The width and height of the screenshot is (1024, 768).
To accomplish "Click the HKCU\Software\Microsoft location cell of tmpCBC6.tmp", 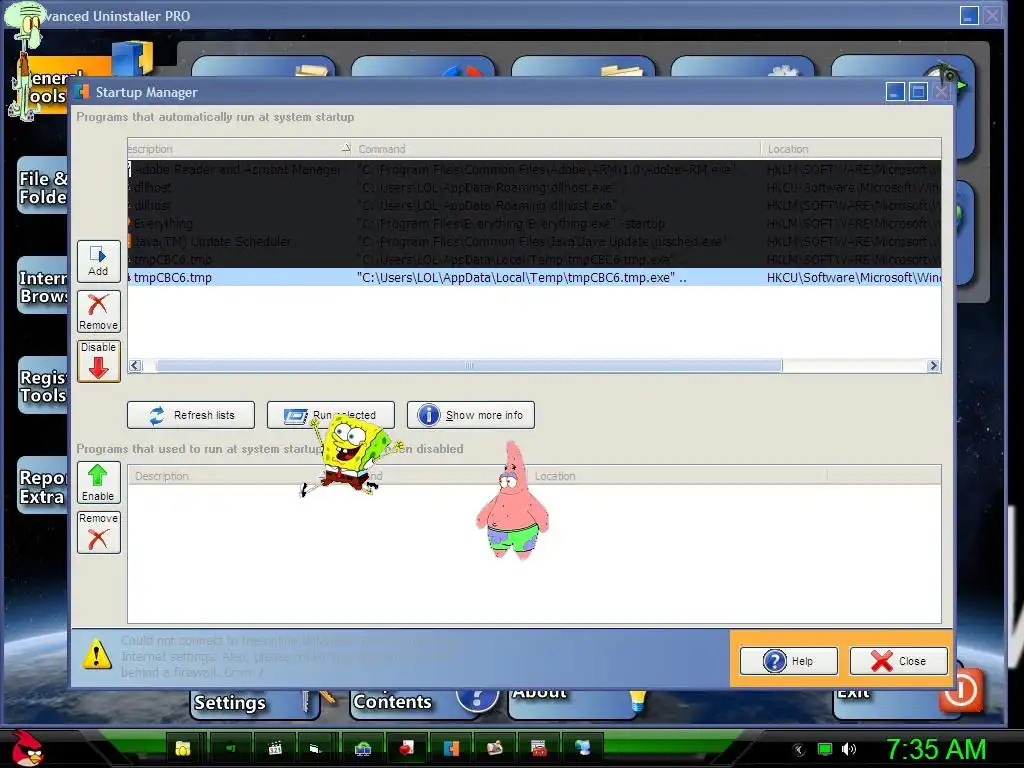I will click(x=854, y=278).
